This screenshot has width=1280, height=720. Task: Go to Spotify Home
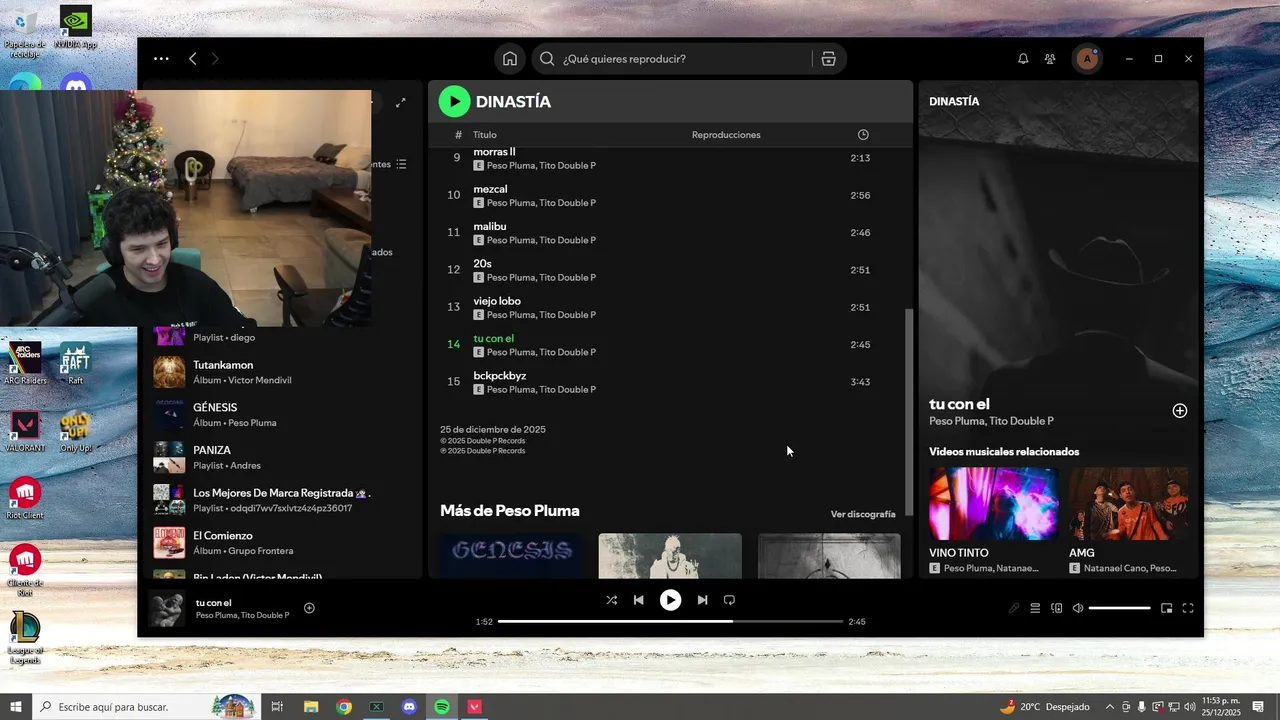coord(510,59)
